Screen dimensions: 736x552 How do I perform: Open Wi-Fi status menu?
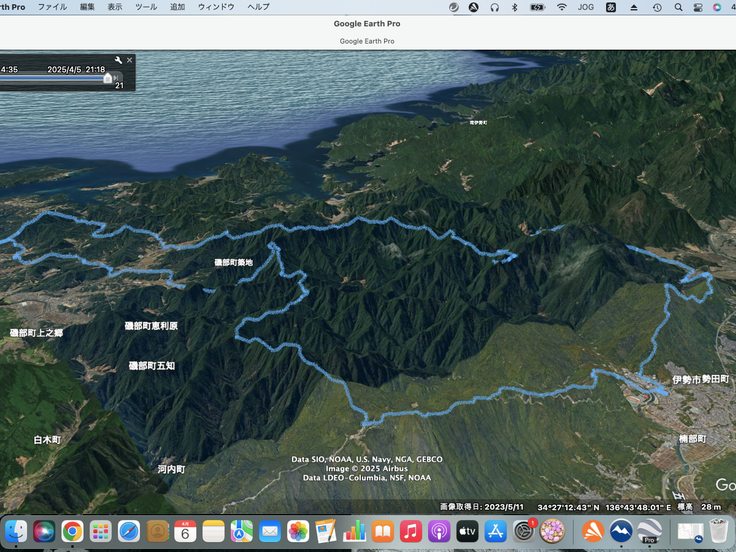[561, 7]
